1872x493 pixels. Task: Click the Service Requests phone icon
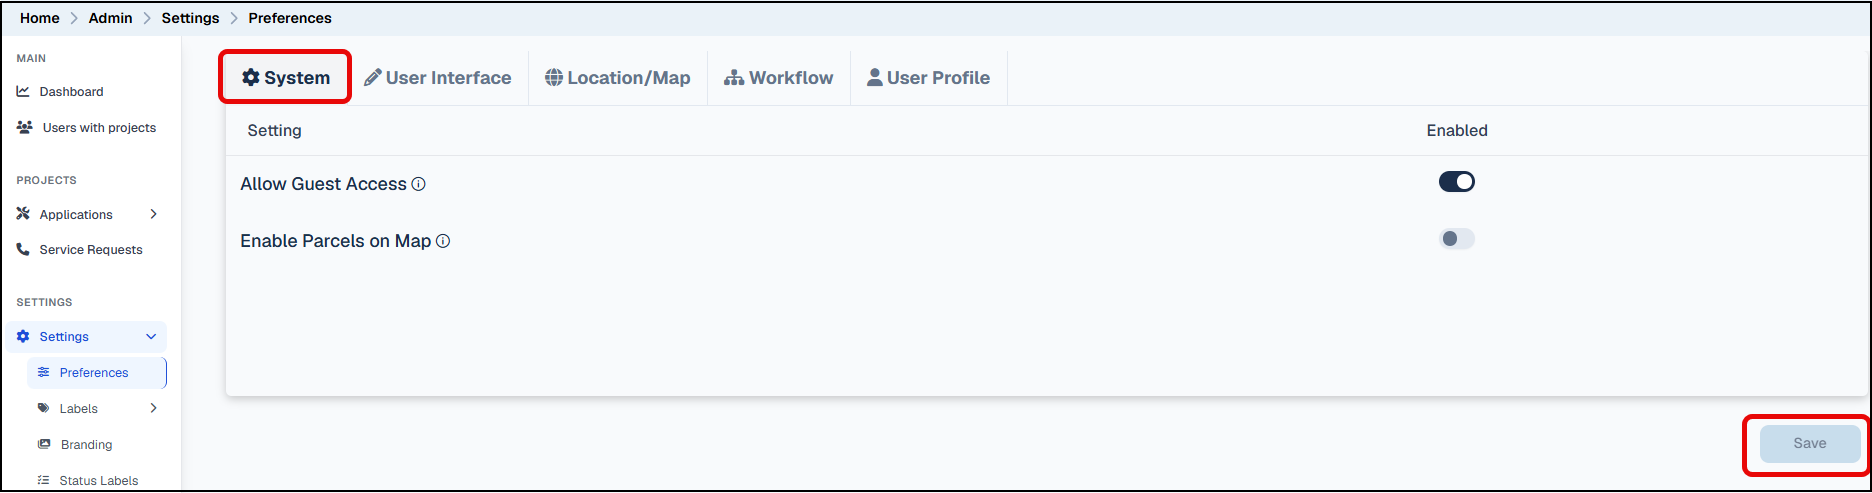[23, 249]
